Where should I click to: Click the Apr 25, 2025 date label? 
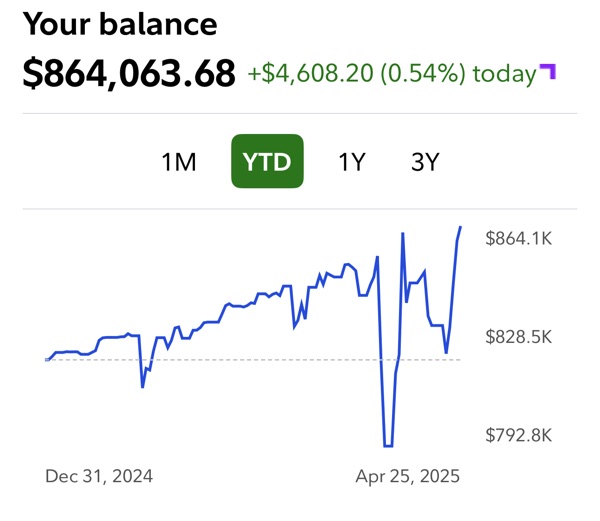point(408,476)
